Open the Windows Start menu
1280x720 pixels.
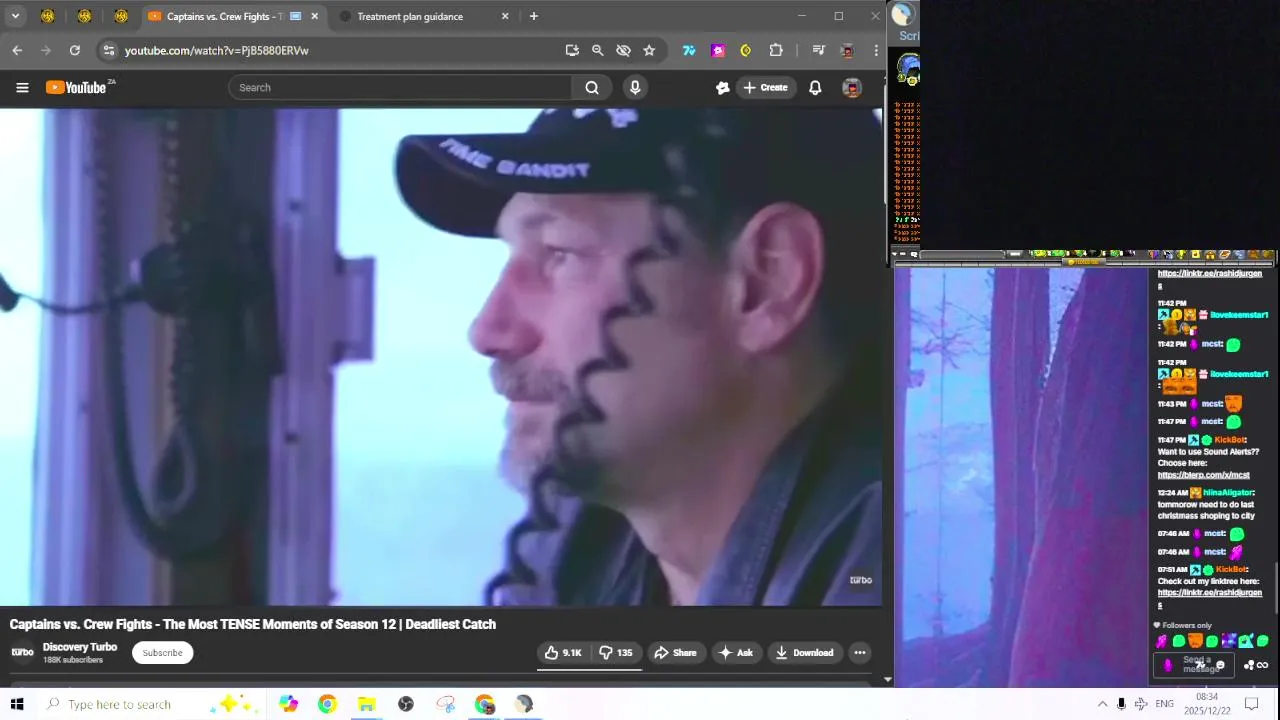tap(17, 704)
